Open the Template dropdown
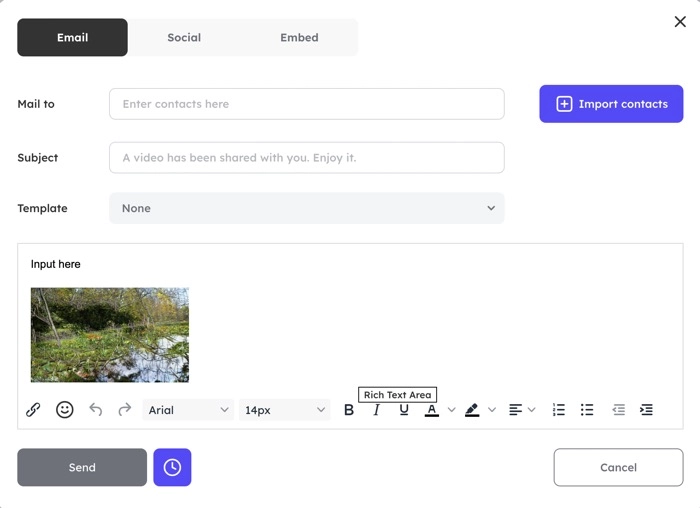Image resolution: width=700 pixels, height=508 pixels. click(x=306, y=208)
